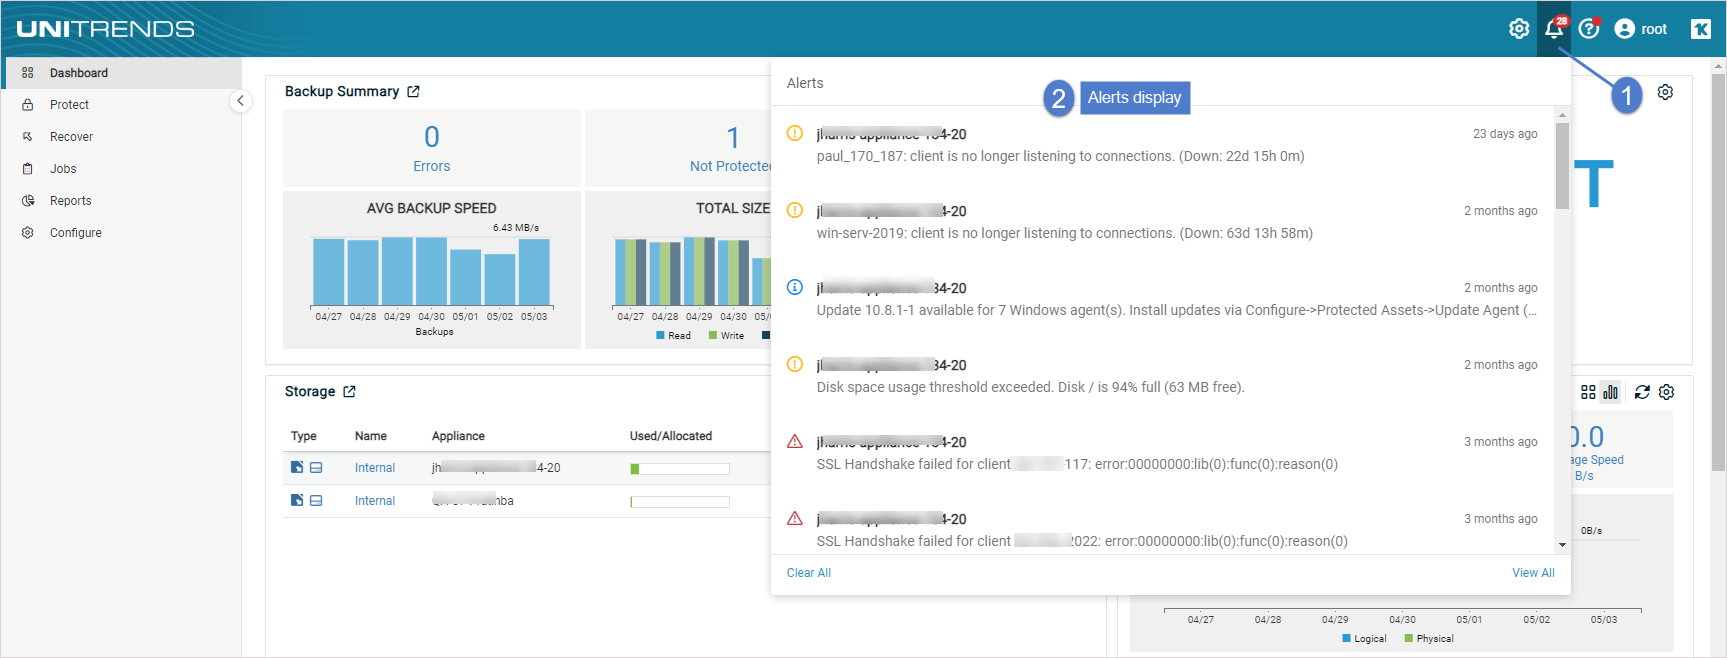
Task: Click info icon for the Update 10.8.1-1 alert
Action: click(795, 287)
